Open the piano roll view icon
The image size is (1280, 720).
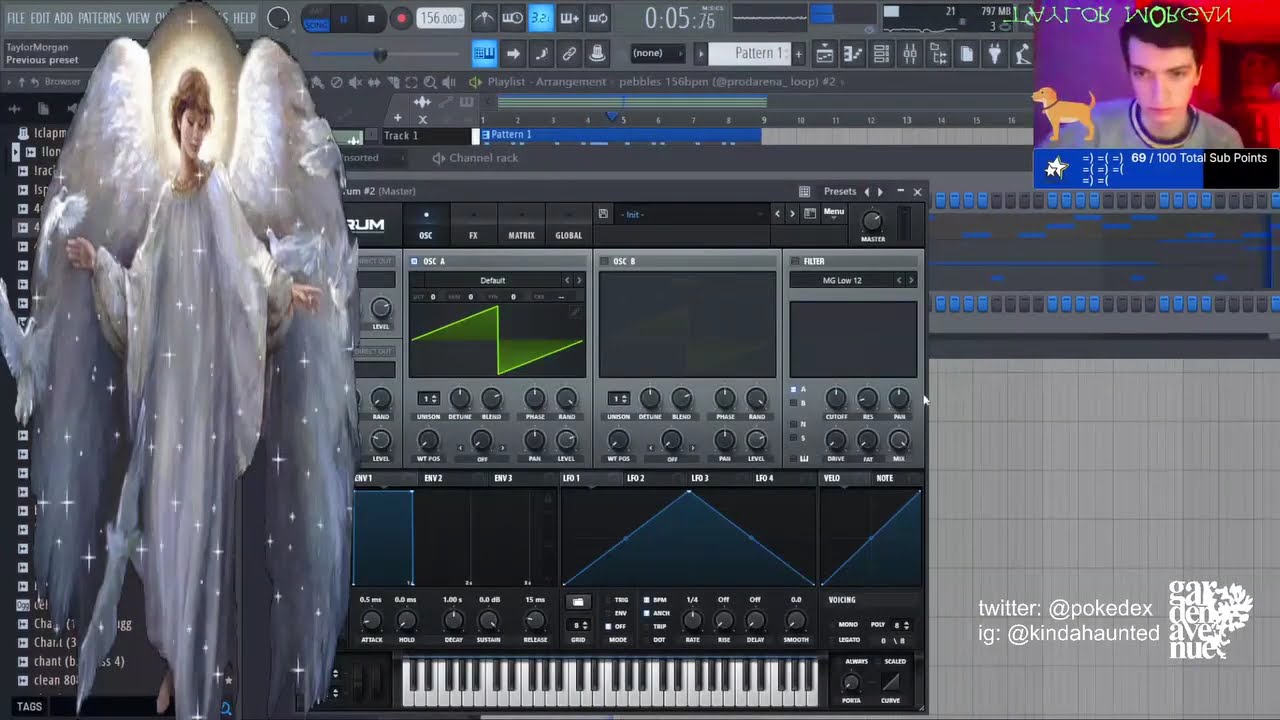[853, 54]
